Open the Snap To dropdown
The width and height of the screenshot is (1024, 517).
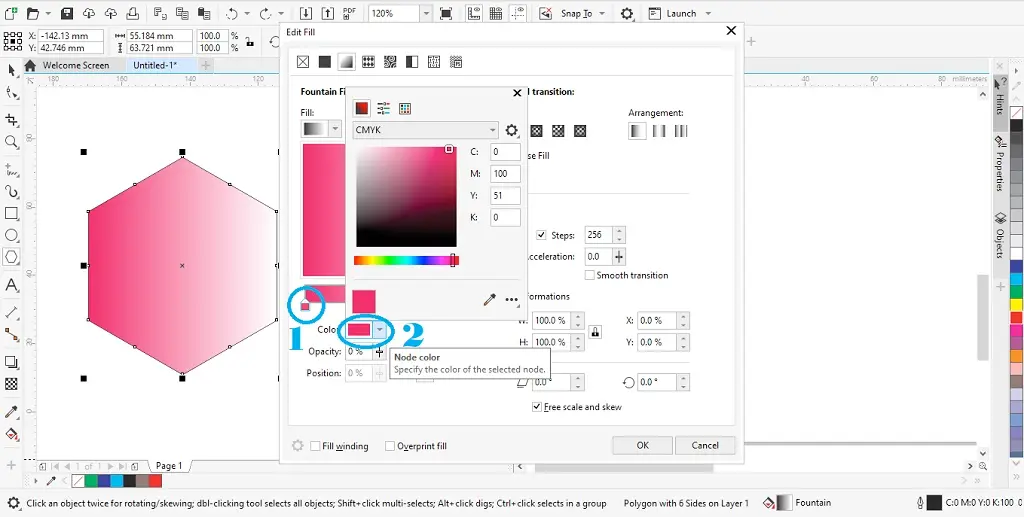tap(601, 13)
